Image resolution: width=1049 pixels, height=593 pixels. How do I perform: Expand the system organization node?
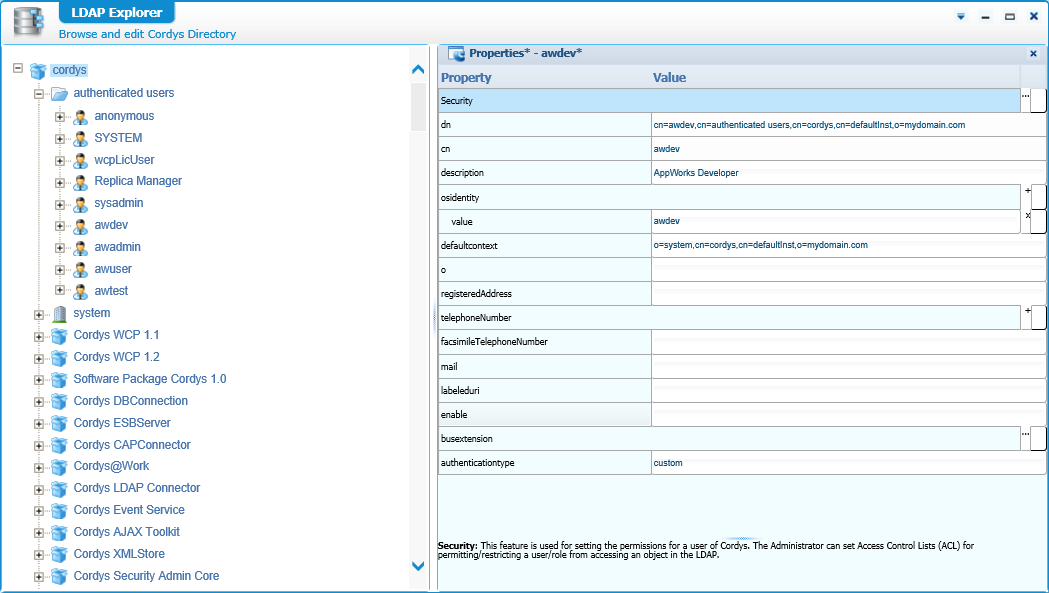point(39,315)
